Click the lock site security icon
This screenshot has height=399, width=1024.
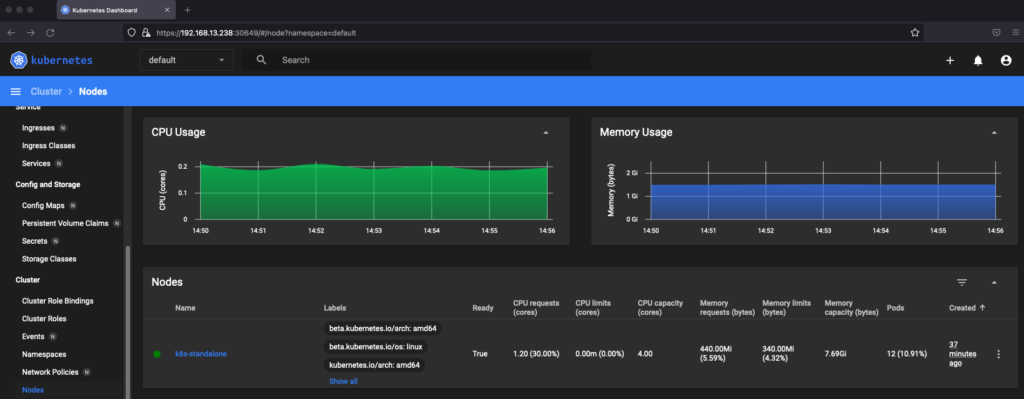pos(146,33)
